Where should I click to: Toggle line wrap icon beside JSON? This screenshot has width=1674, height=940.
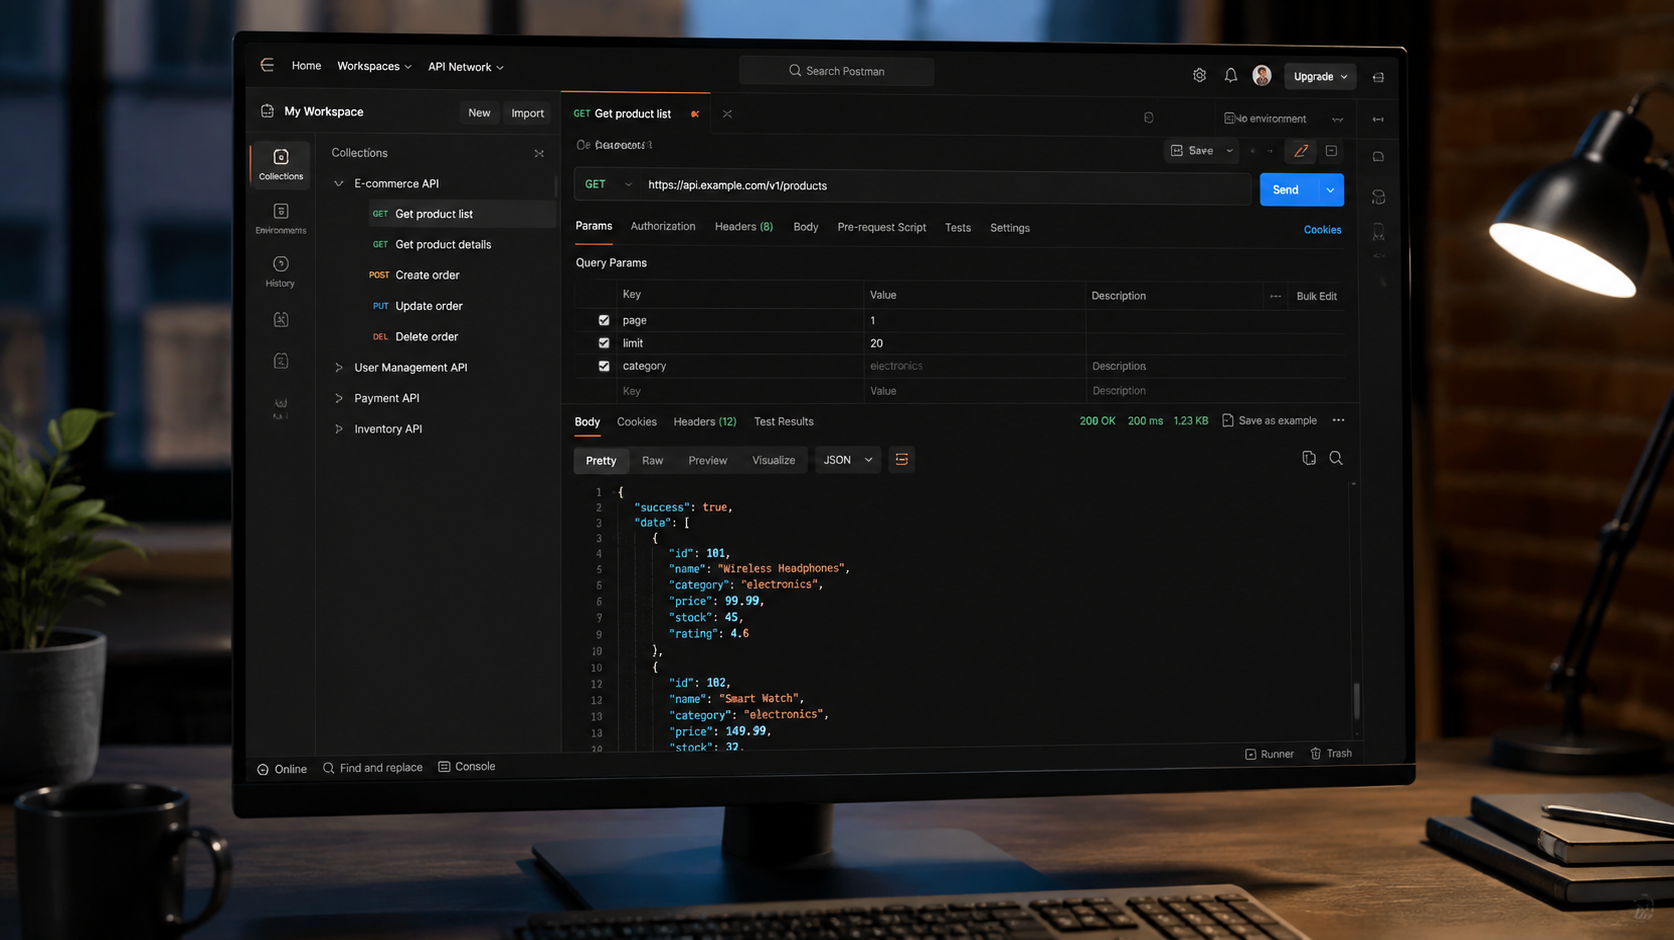click(x=902, y=460)
